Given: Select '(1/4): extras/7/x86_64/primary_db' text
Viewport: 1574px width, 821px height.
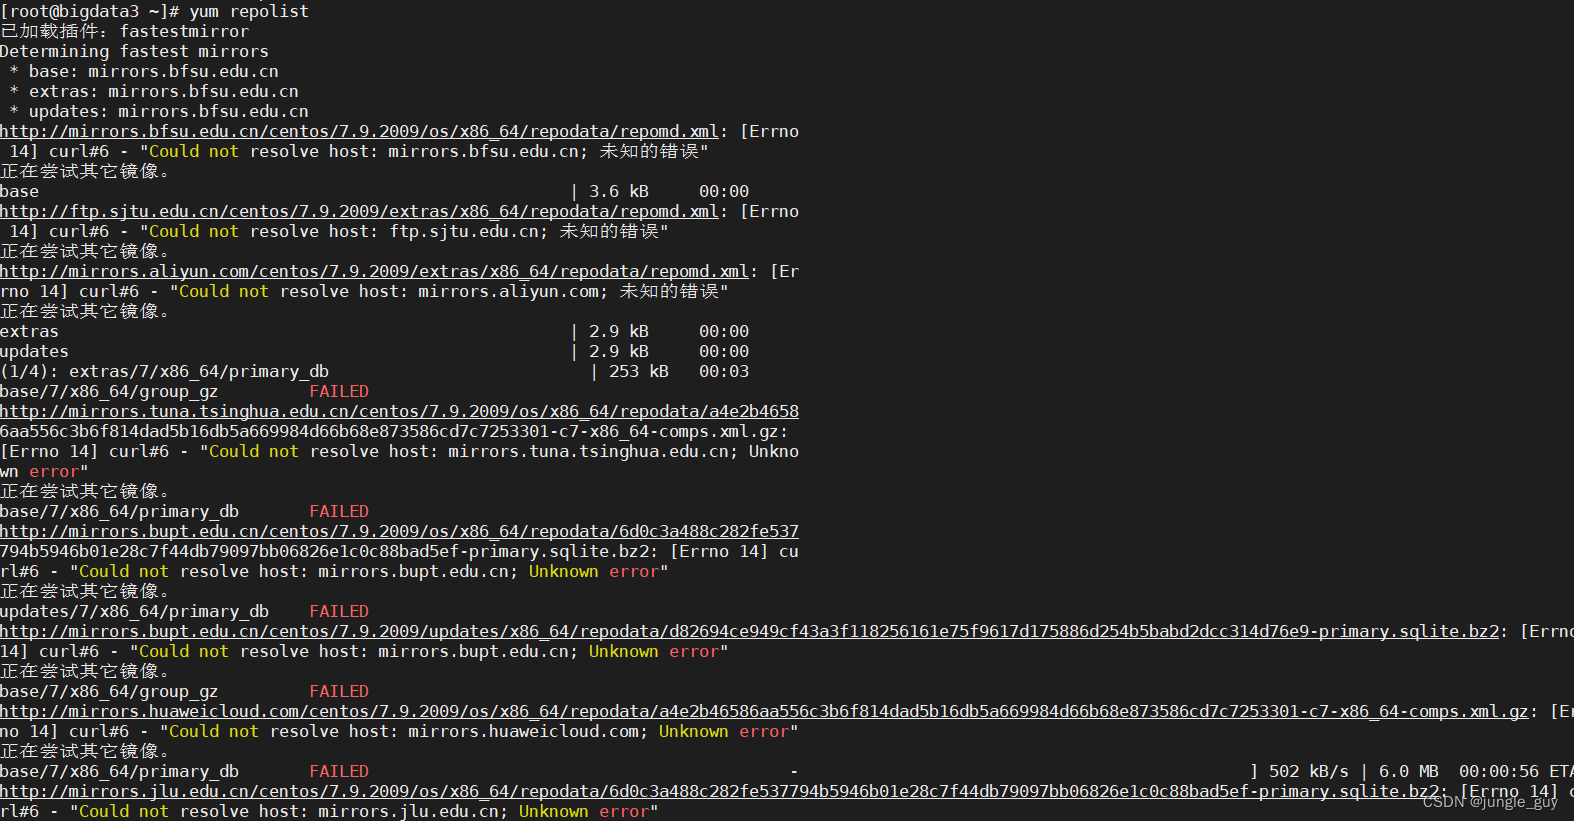Looking at the screenshot, I should click(x=164, y=371).
